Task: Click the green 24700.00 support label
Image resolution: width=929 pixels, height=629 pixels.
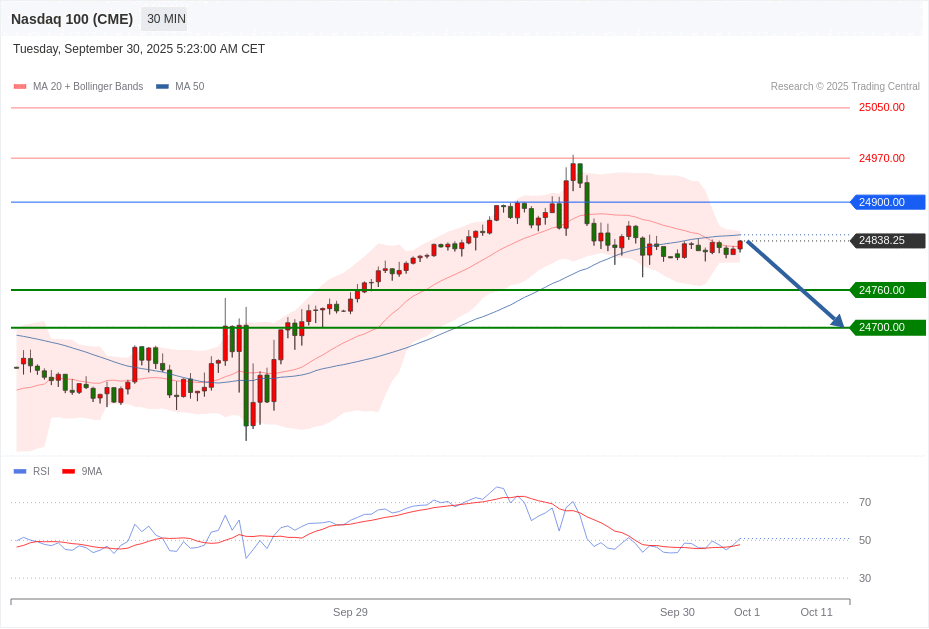Action: [888, 328]
